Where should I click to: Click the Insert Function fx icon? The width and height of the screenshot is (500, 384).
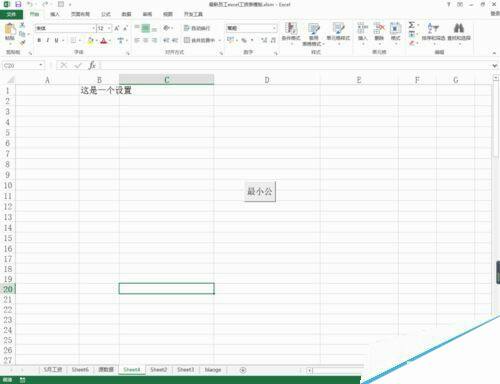pos(92,65)
